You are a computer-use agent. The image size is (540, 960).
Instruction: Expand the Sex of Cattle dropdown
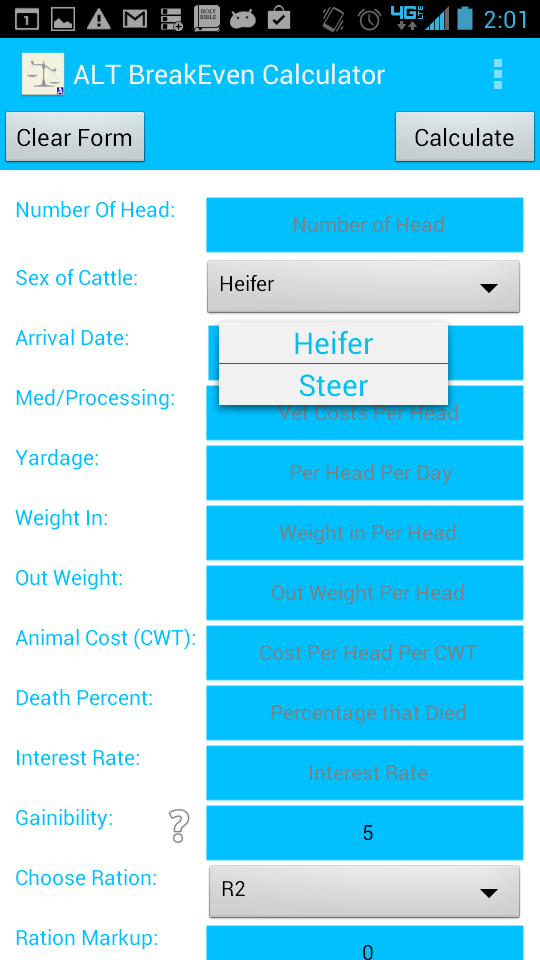364,286
